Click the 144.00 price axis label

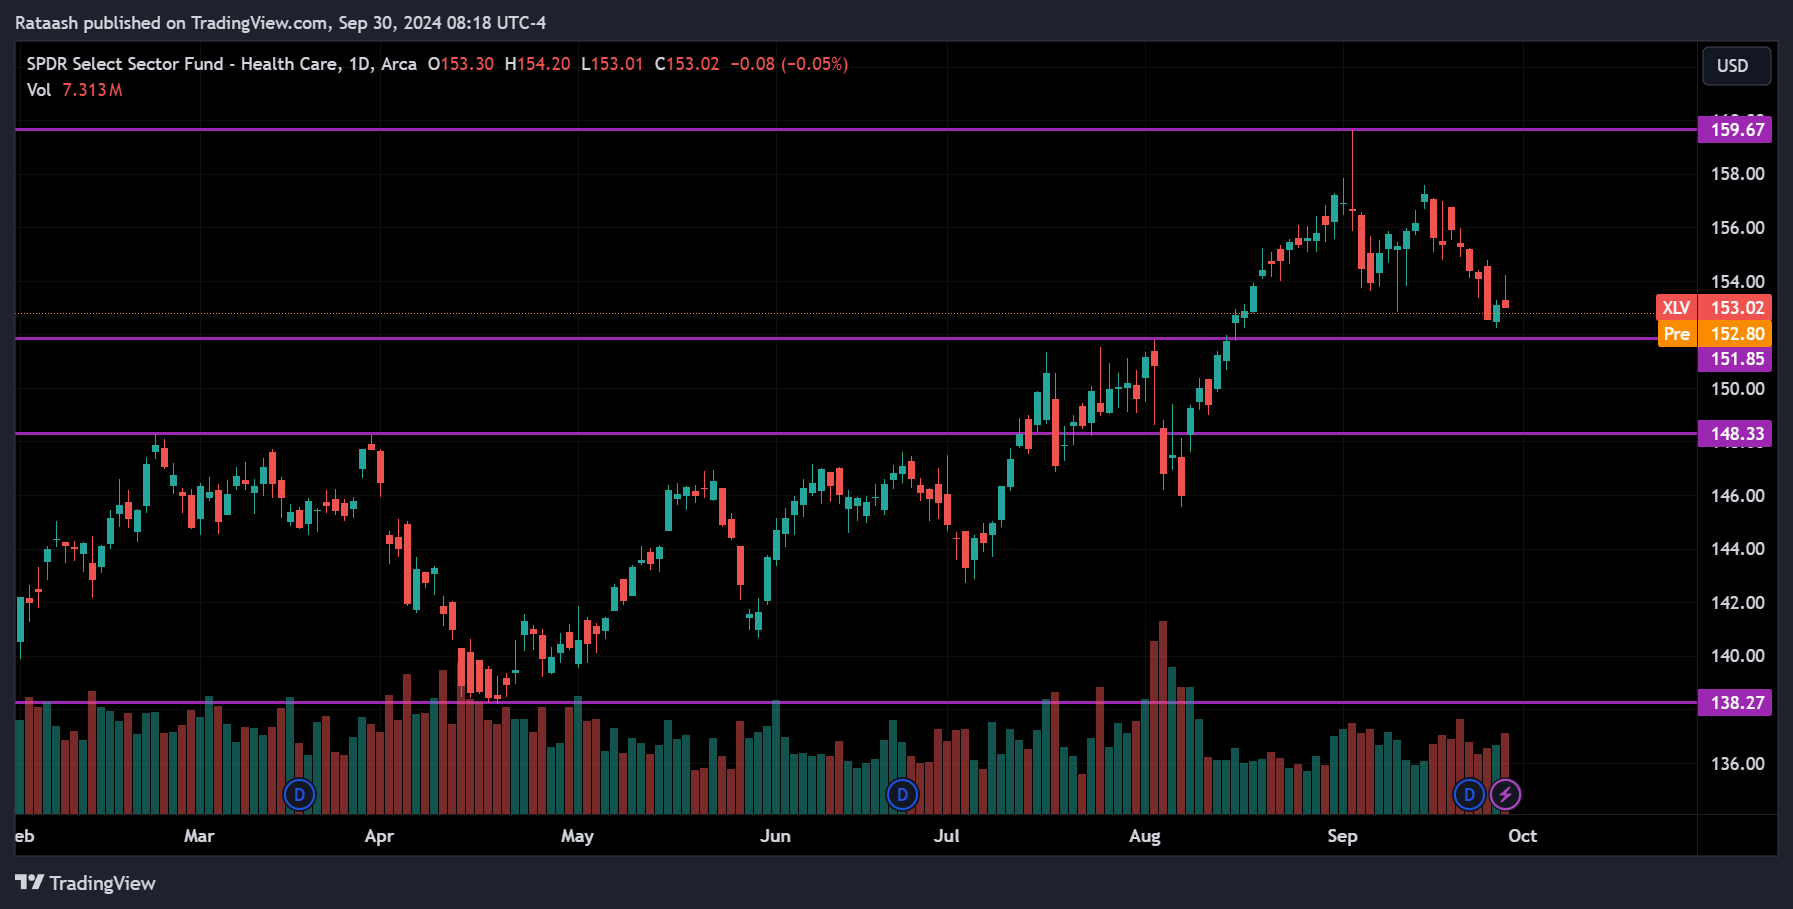click(1738, 549)
